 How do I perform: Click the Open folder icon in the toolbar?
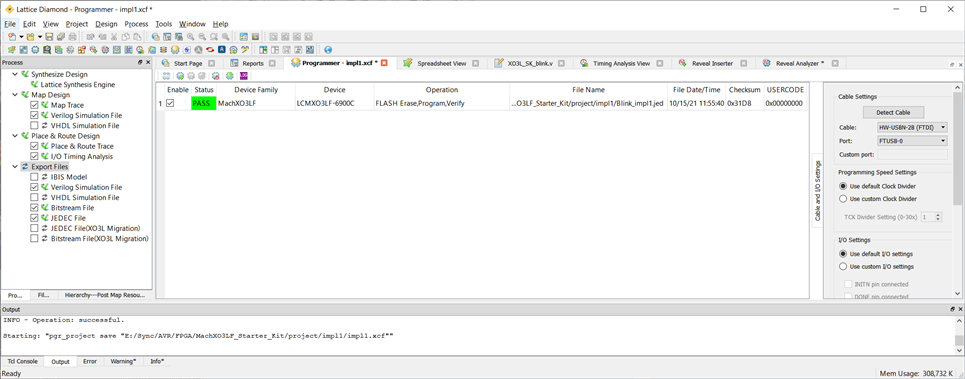pos(30,37)
